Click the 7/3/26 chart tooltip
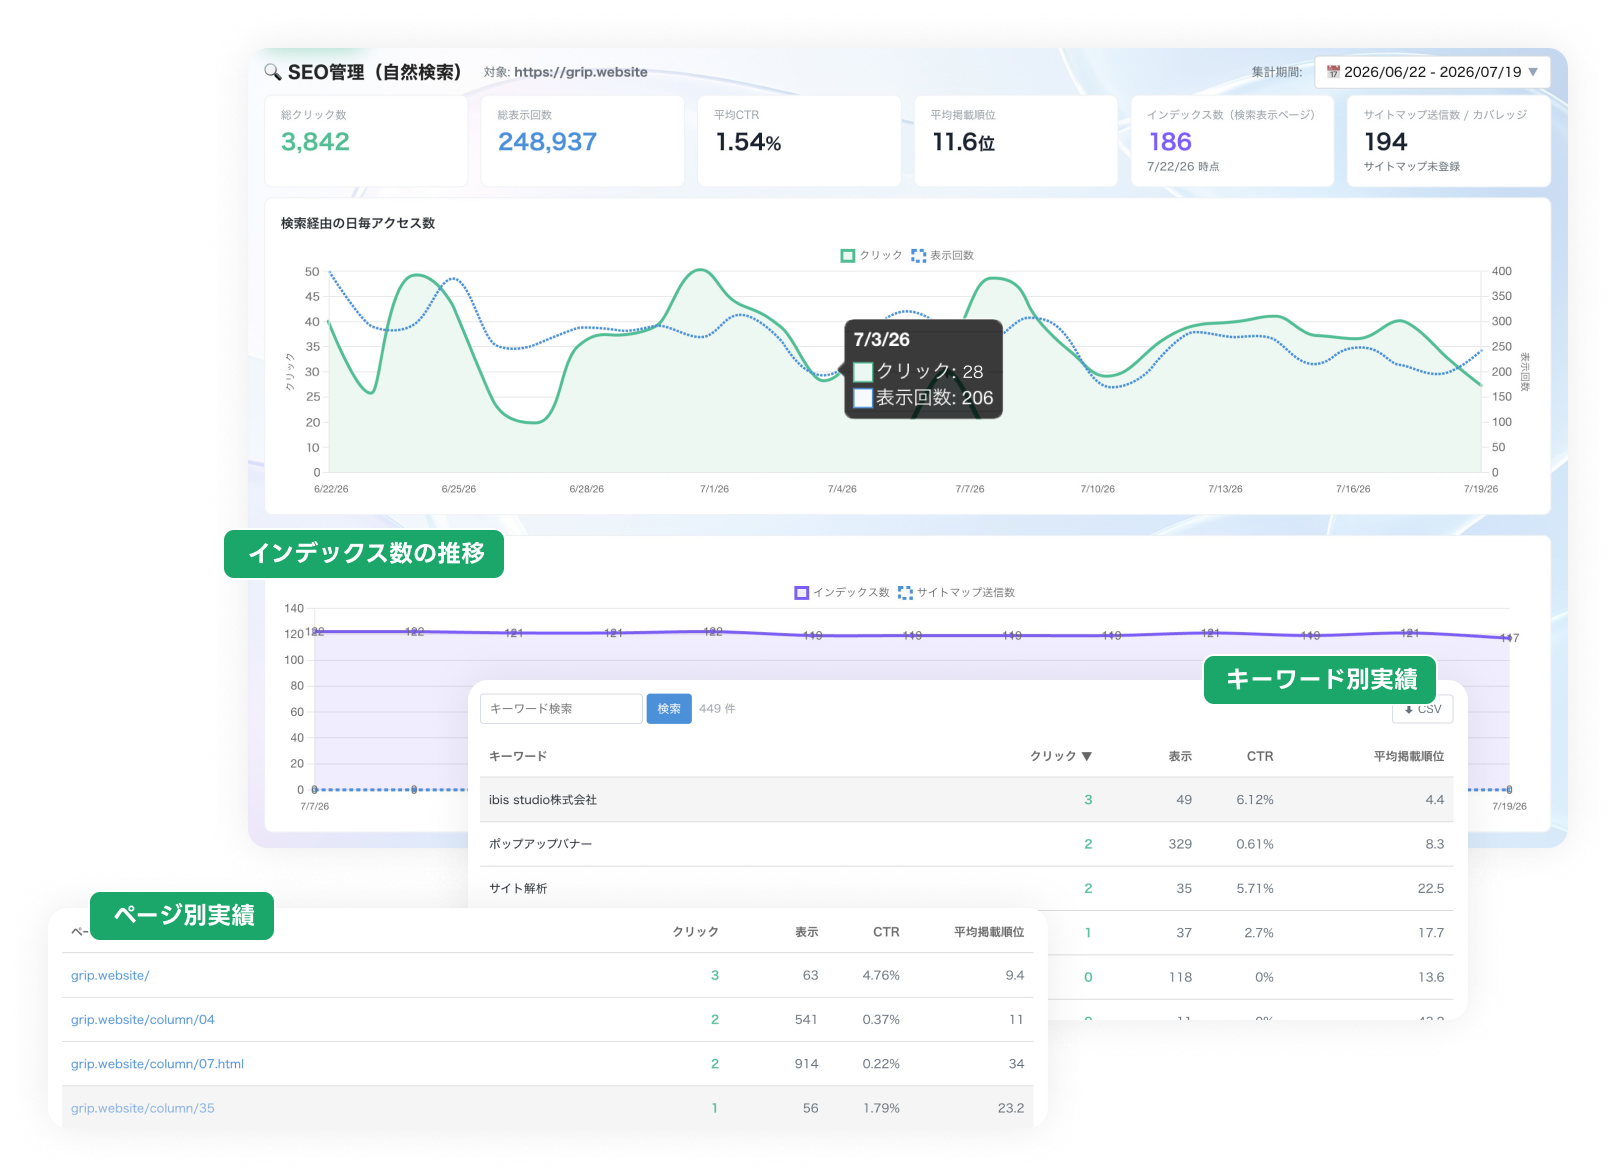The width and height of the screenshot is (1616, 1176). 923,369
